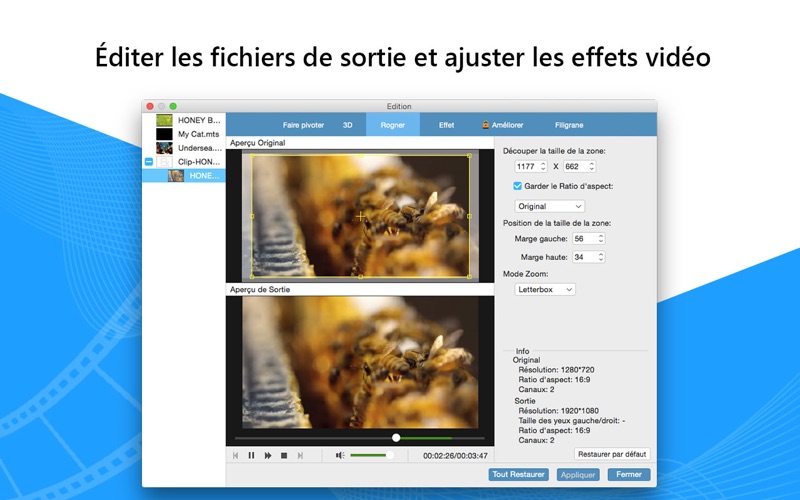Pause the video playback
800x500 pixels.
(x=251, y=456)
